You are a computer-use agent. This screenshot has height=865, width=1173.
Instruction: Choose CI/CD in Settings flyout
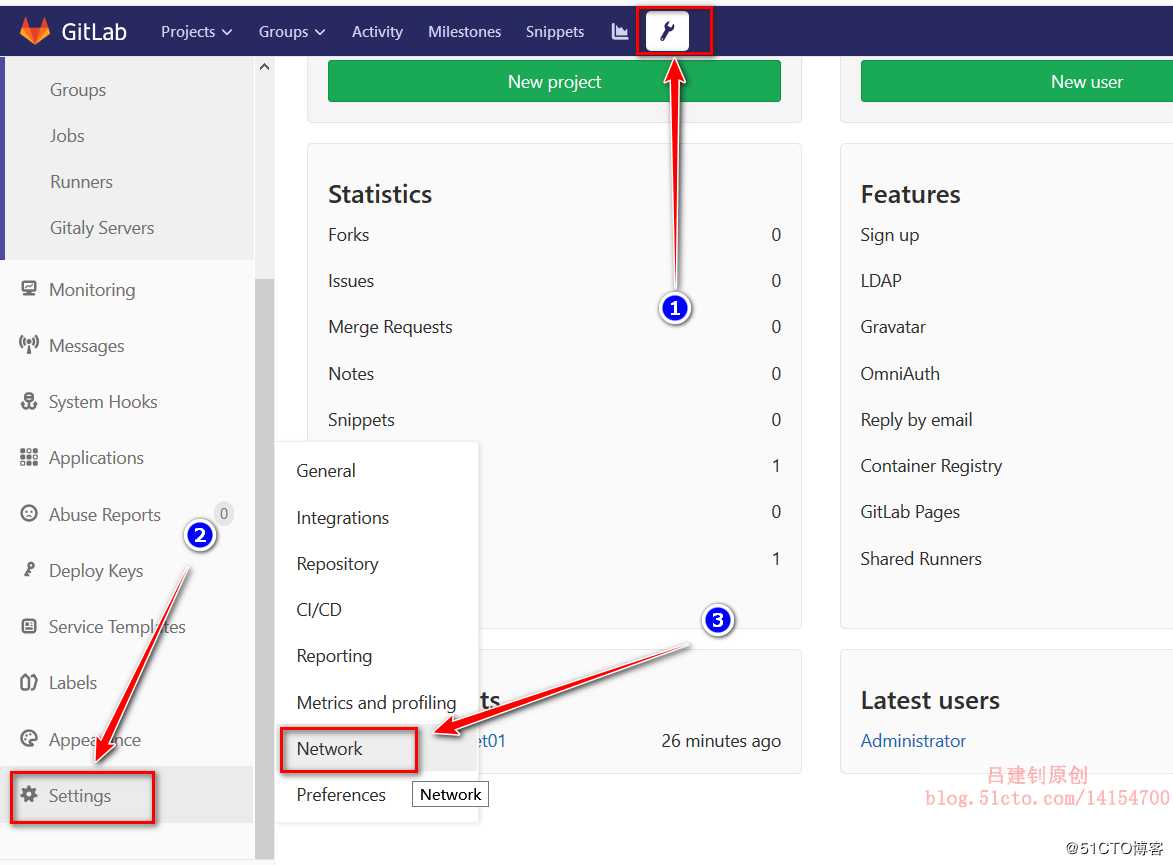click(x=319, y=610)
